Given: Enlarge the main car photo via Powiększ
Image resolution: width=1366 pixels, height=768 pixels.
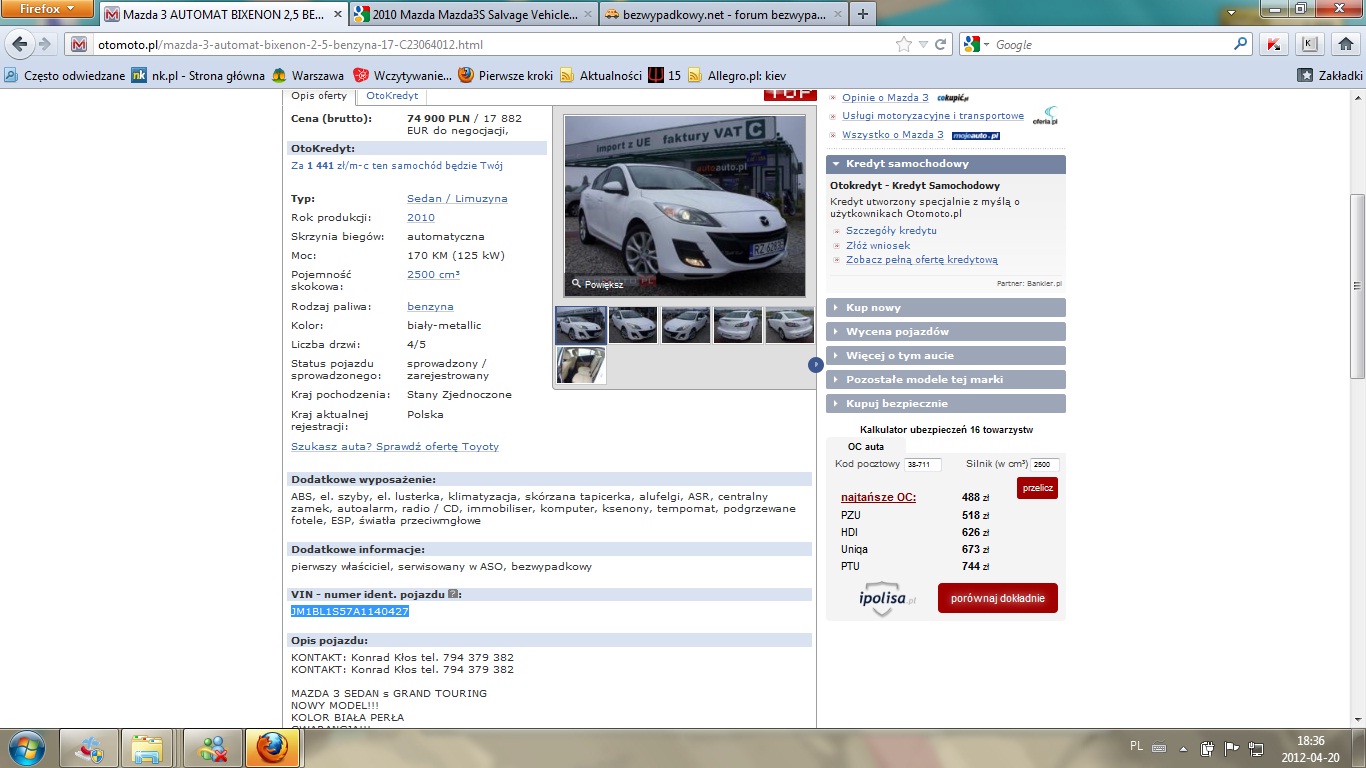Looking at the screenshot, I should tap(597, 284).
